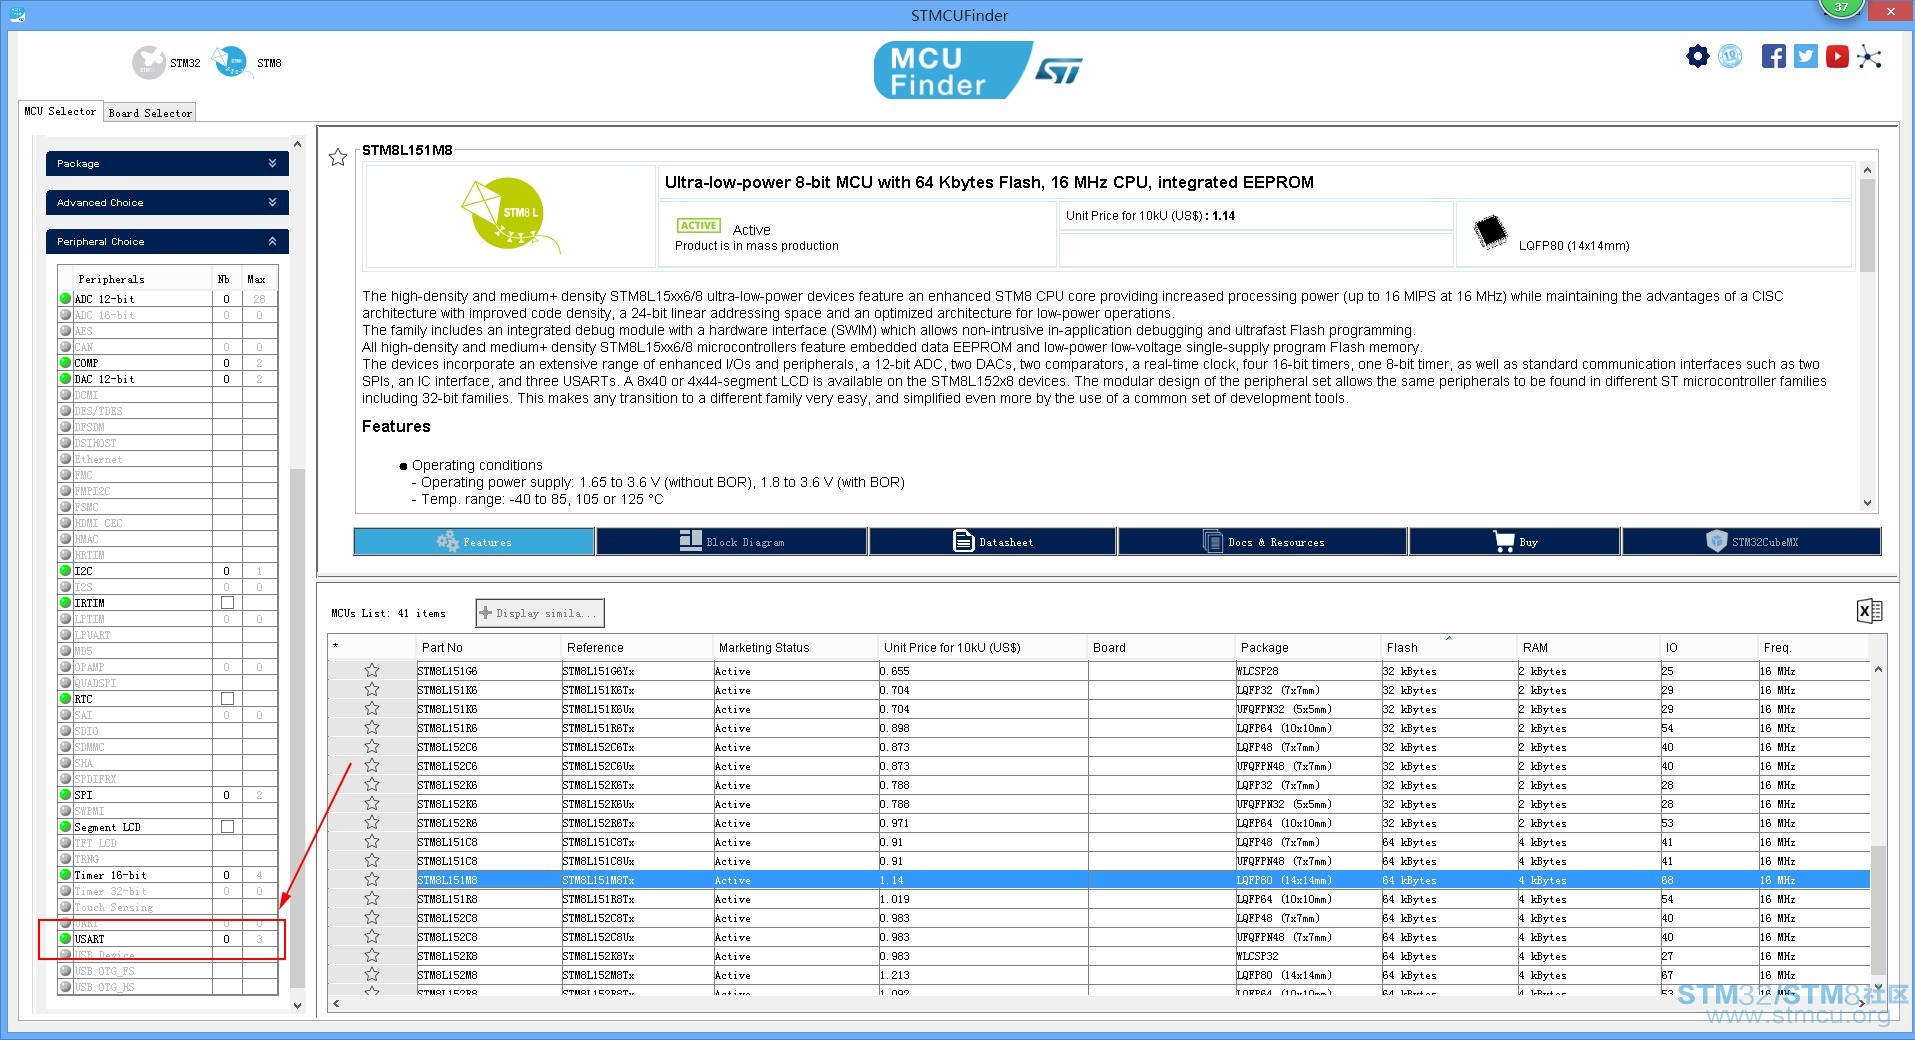Switch to the Board Selector tab
The image size is (1915, 1040).
click(150, 113)
